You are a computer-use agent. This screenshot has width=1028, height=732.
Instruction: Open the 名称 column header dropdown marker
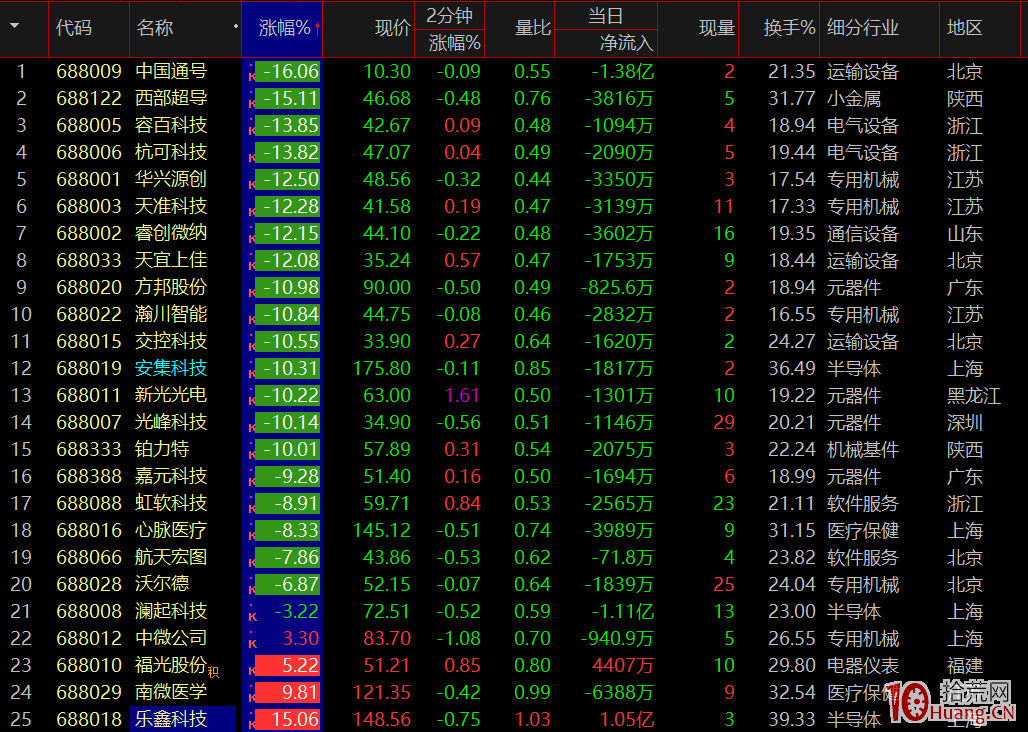click(x=235, y=24)
